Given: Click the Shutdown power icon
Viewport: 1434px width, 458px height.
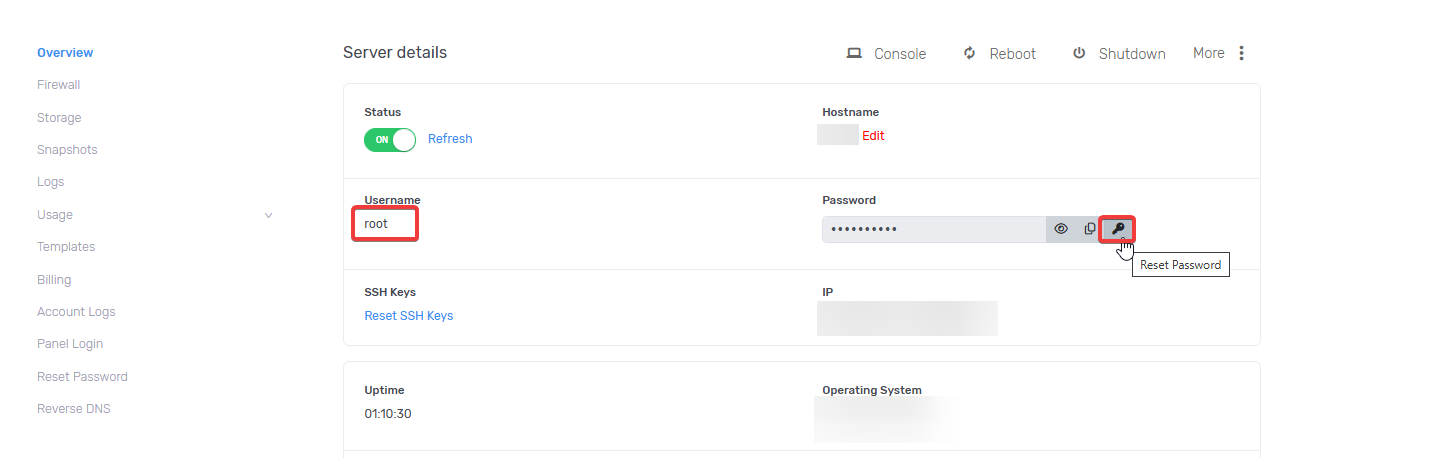Looking at the screenshot, I should click(1079, 54).
